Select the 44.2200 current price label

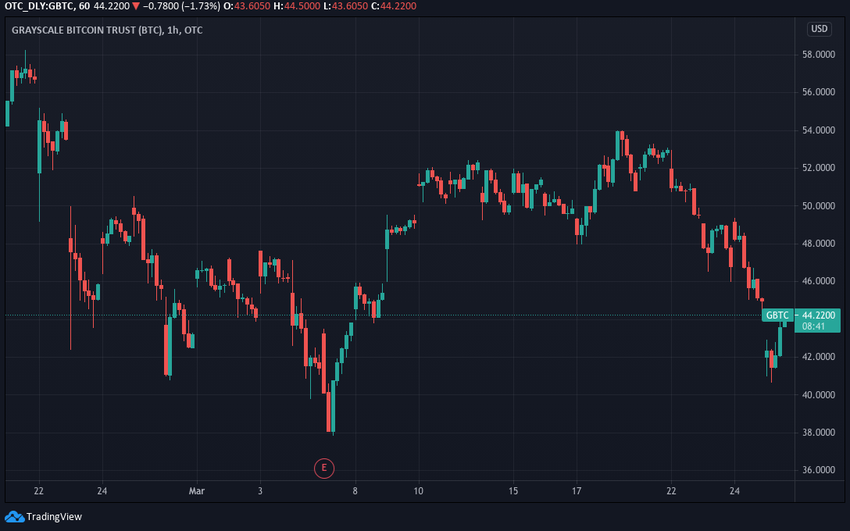pos(818,315)
